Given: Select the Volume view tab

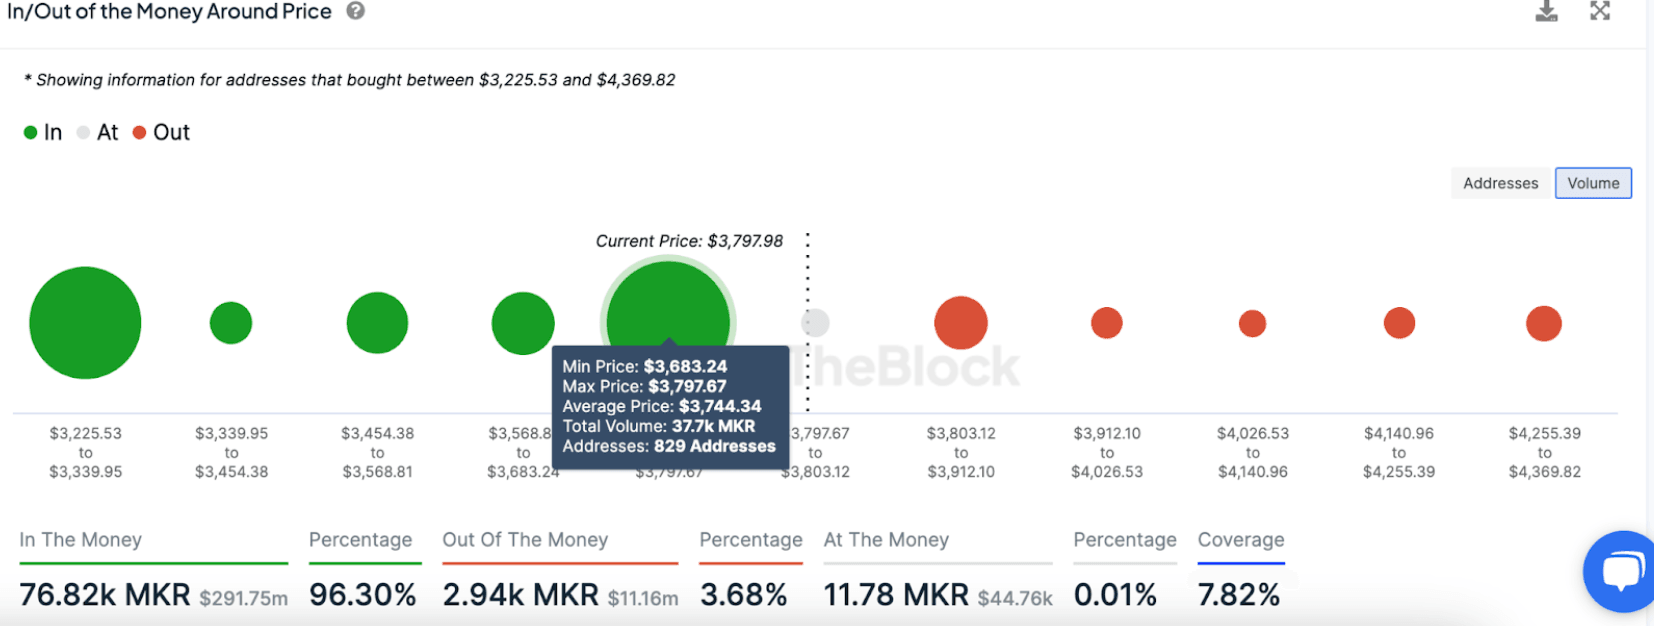Looking at the screenshot, I should 1593,183.
